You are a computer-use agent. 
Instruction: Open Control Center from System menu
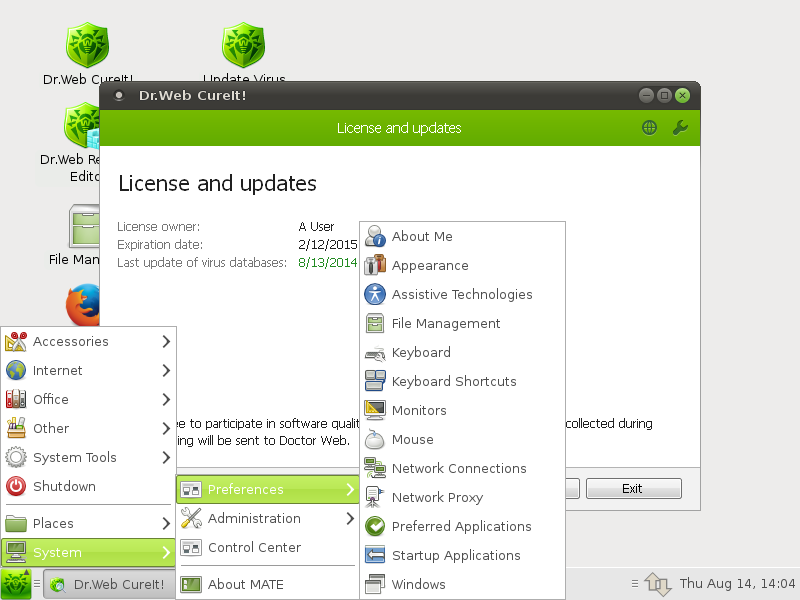point(254,548)
